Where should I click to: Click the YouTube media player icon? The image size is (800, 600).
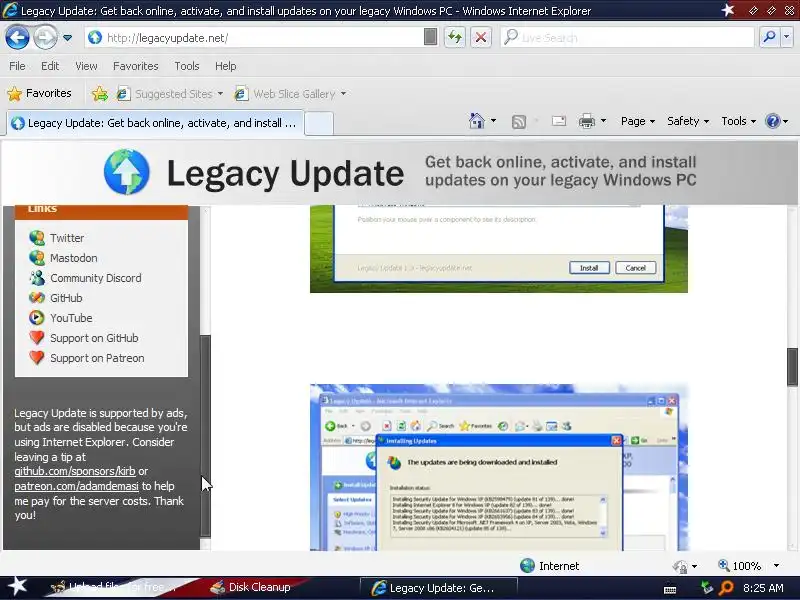coord(37,318)
